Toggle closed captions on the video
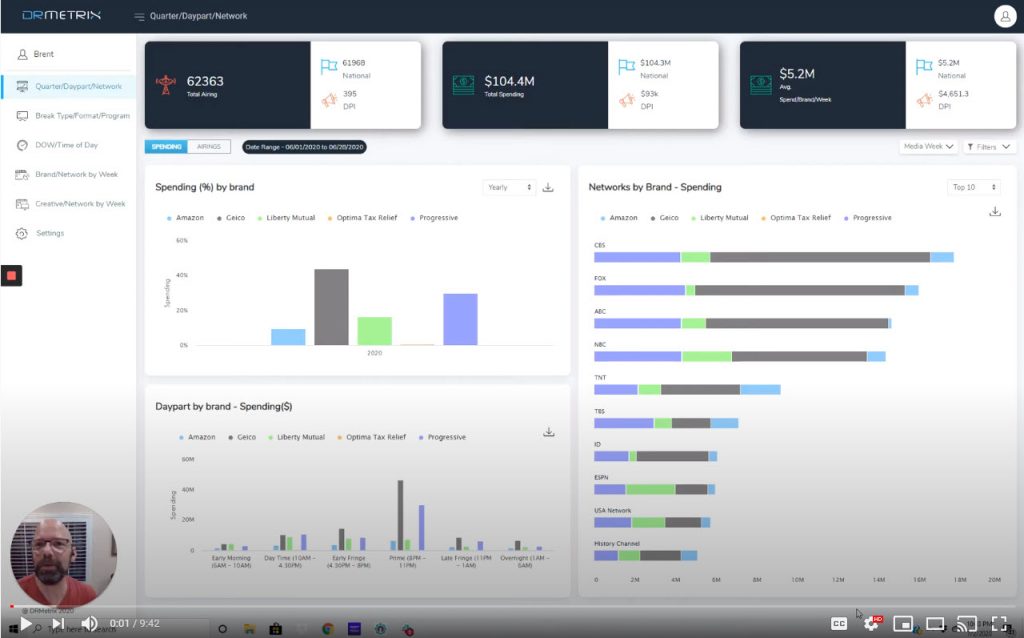 click(839, 623)
